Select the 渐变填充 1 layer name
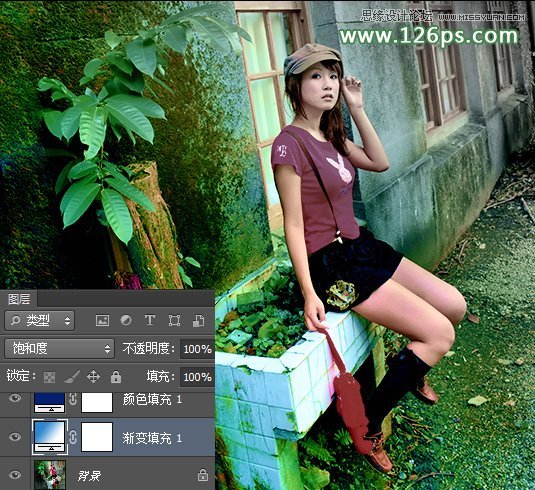The height and width of the screenshot is (490, 535). pyautogui.click(x=152, y=438)
